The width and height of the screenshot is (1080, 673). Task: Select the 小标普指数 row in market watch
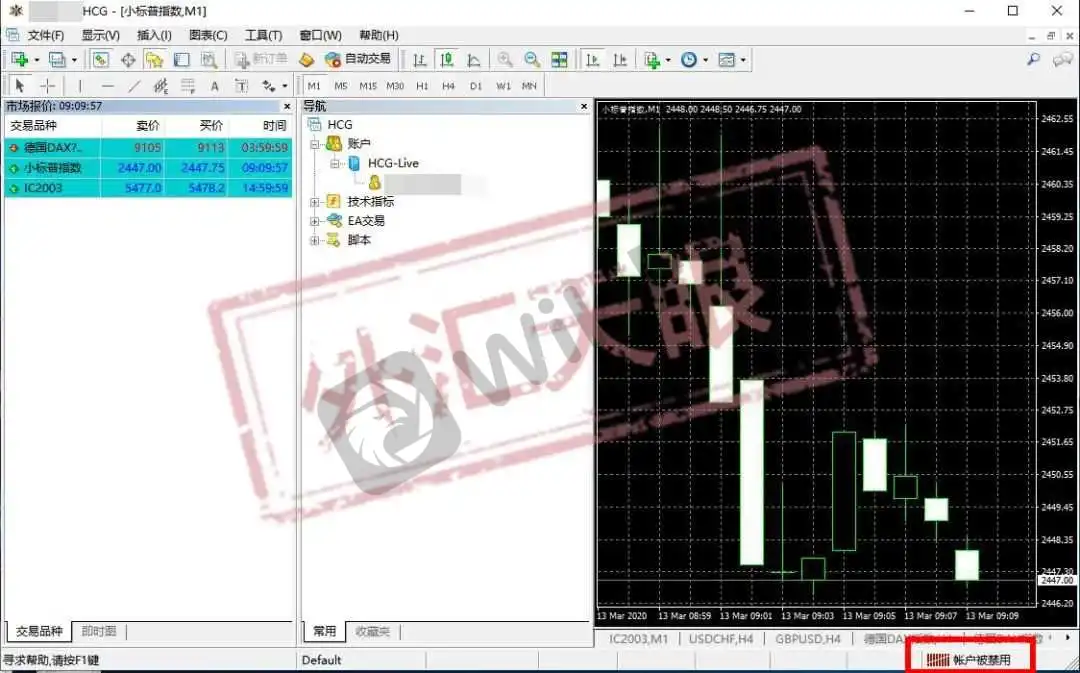click(148, 167)
